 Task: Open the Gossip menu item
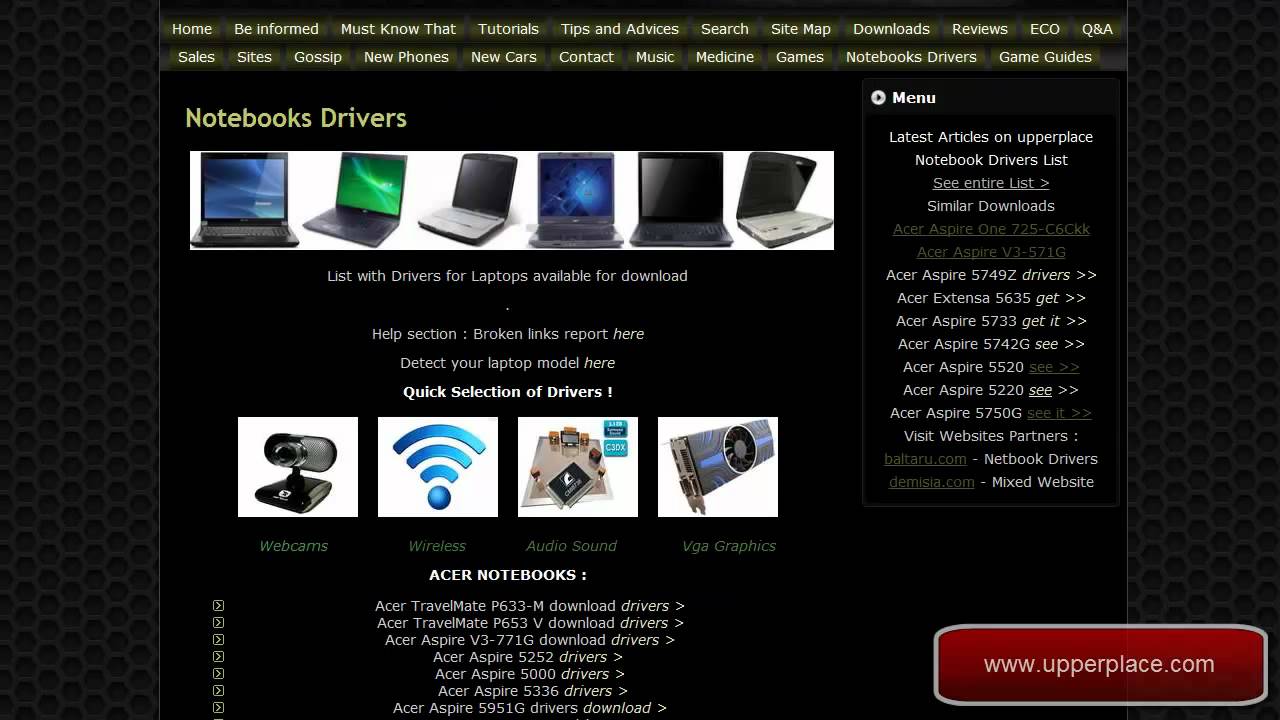[x=318, y=57]
